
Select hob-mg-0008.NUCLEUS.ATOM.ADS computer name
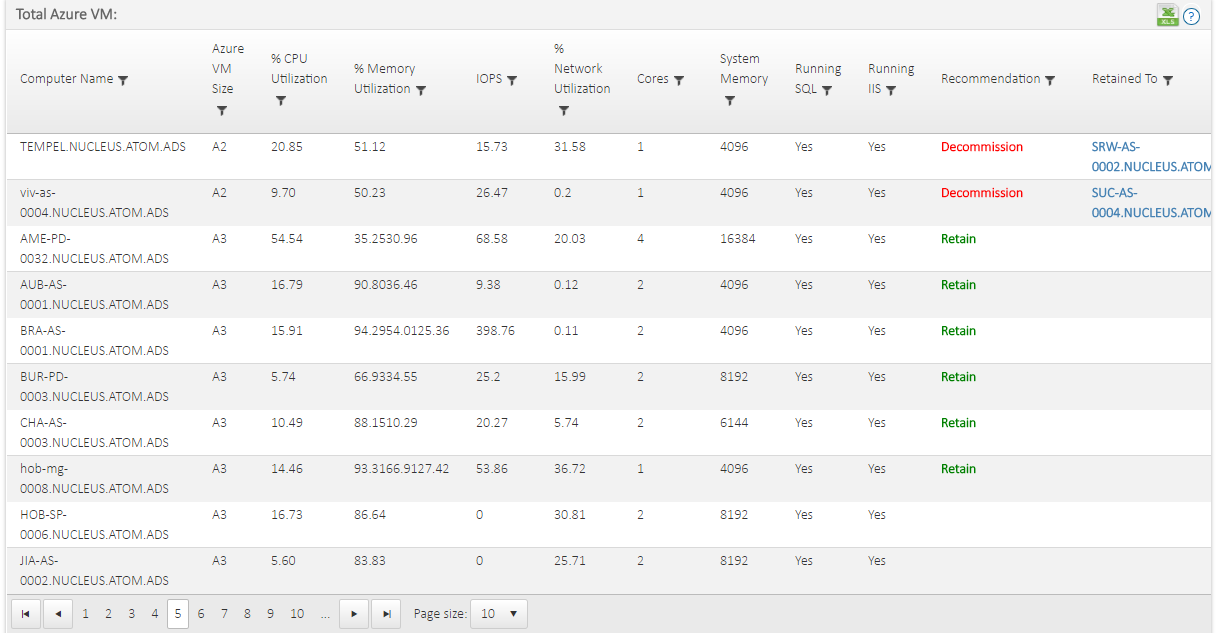(x=94, y=479)
